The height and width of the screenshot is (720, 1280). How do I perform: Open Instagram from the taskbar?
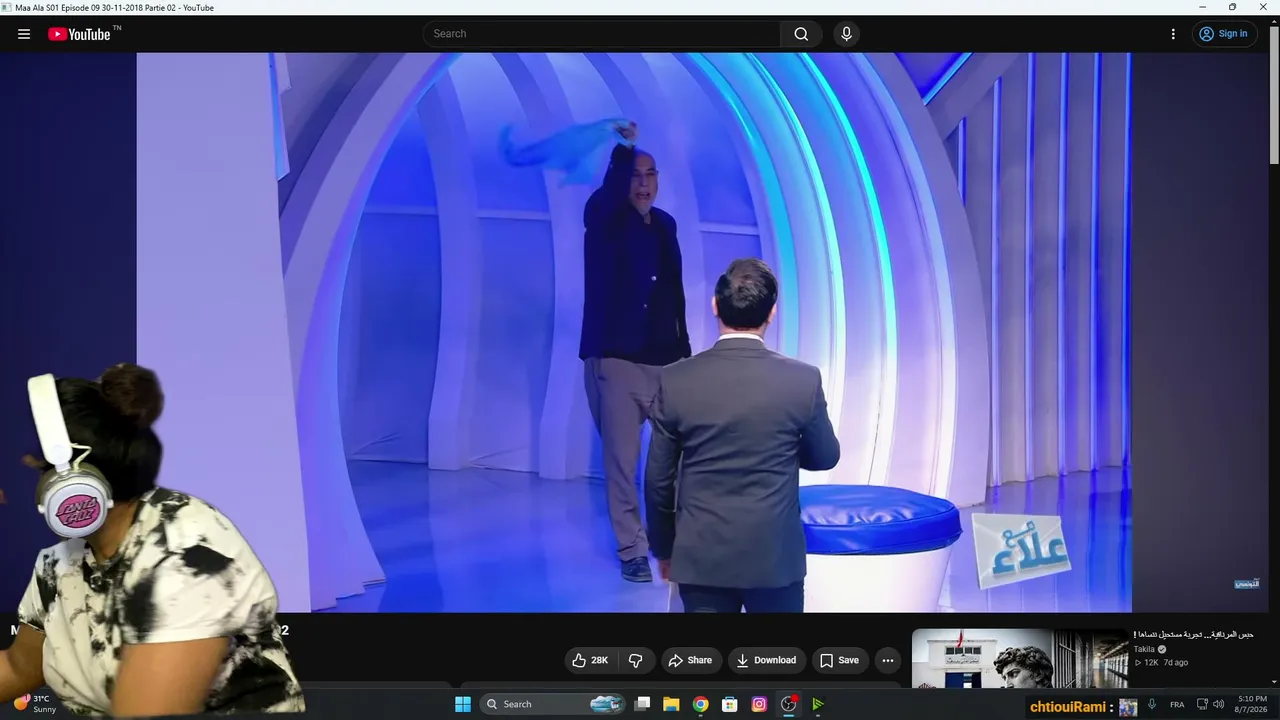759,704
